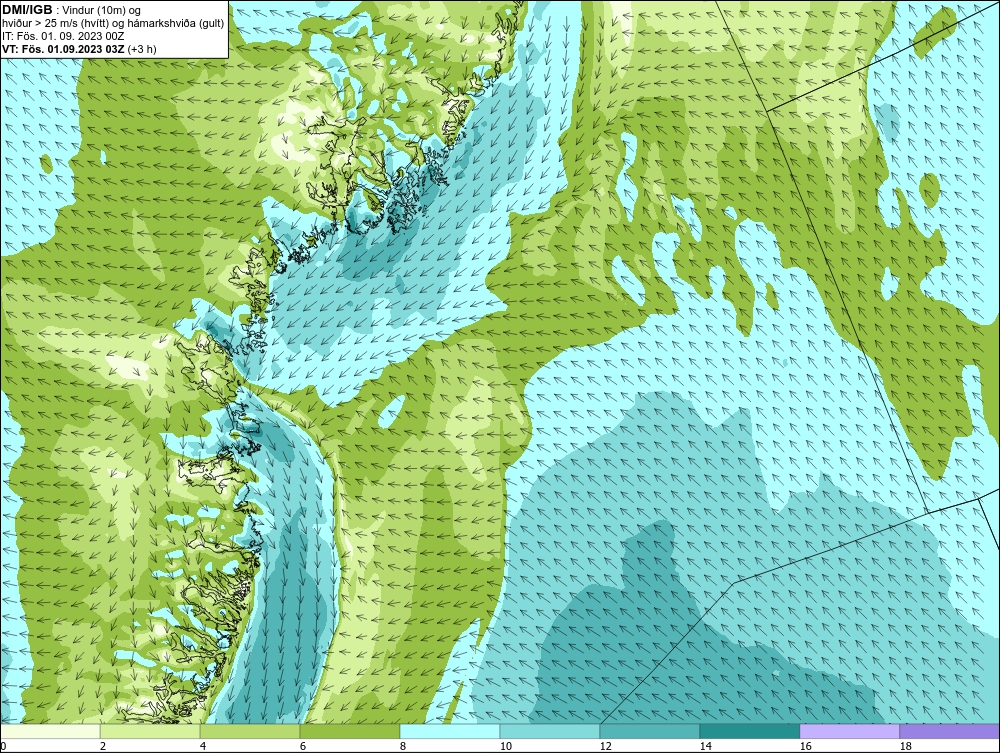
Task: Select the 14–16 m/s dark teal legend swatch
Action: [749, 731]
